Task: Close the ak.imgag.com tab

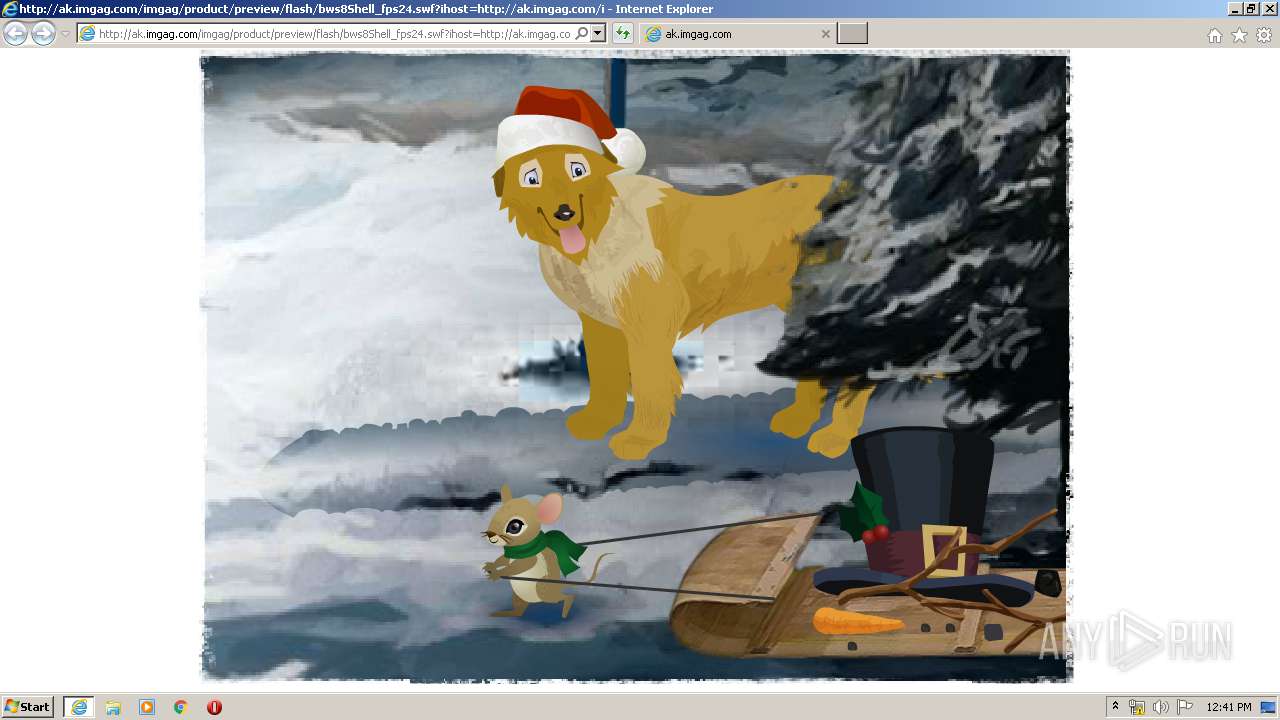Action: pyautogui.click(x=825, y=34)
